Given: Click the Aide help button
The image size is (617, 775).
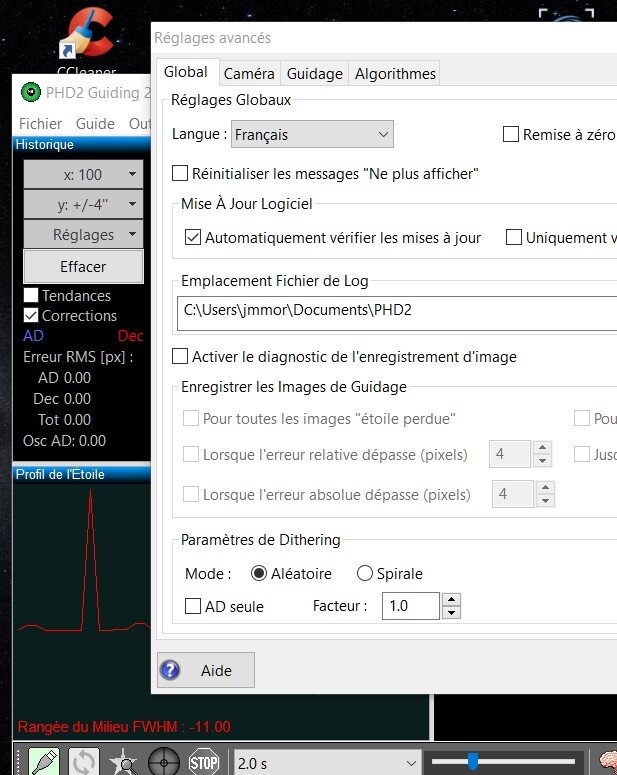Looking at the screenshot, I should pyautogui.click(x=206, y=670).
